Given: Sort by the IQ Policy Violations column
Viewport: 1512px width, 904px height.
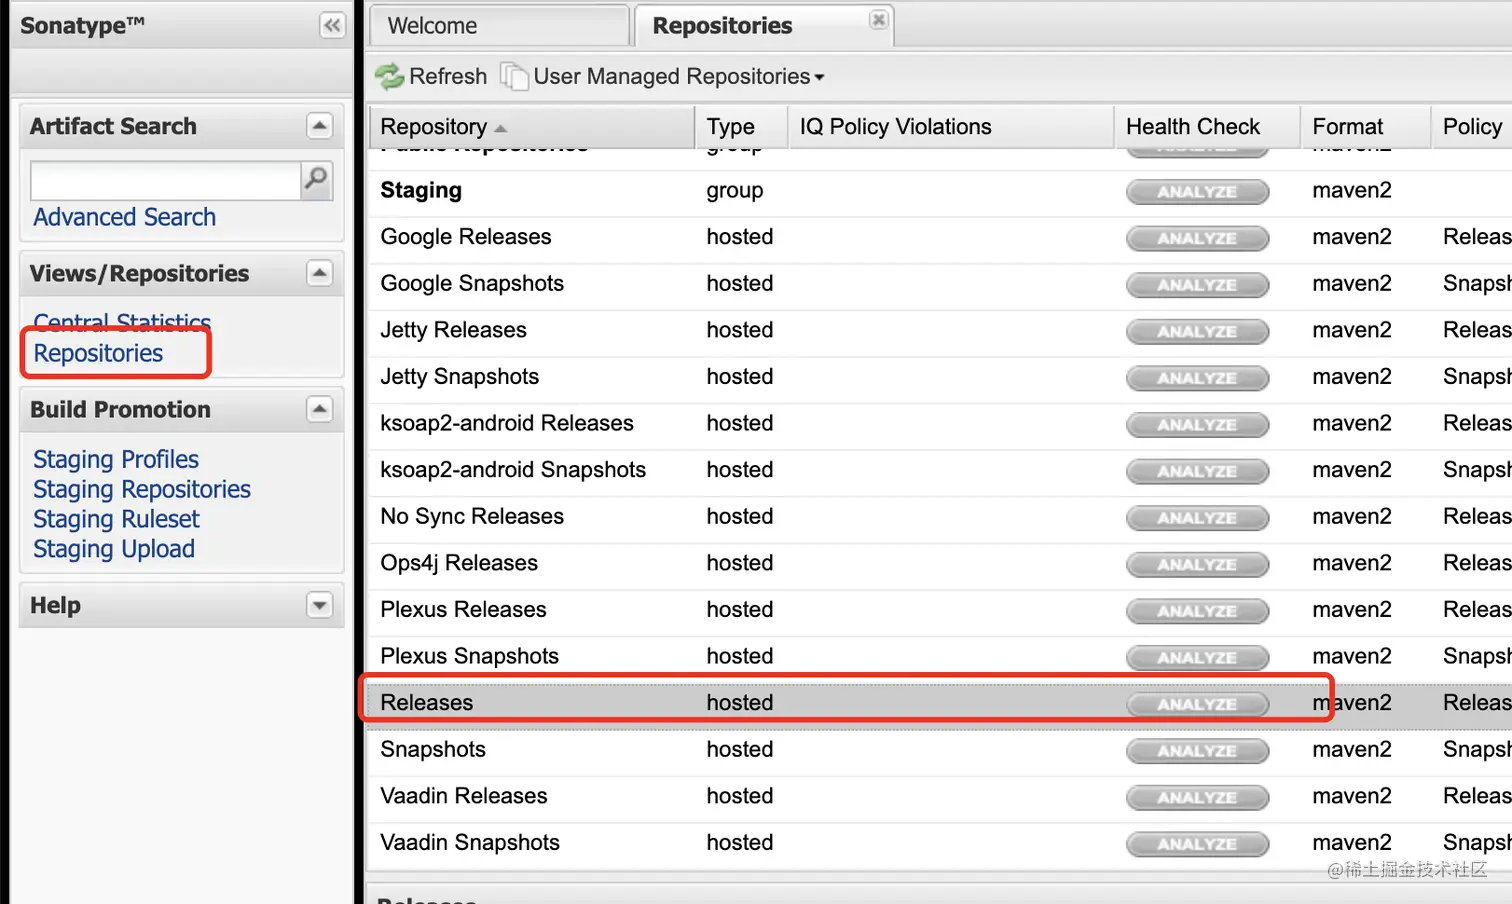Looking at the screenshot, I should (x=951, y=127).
